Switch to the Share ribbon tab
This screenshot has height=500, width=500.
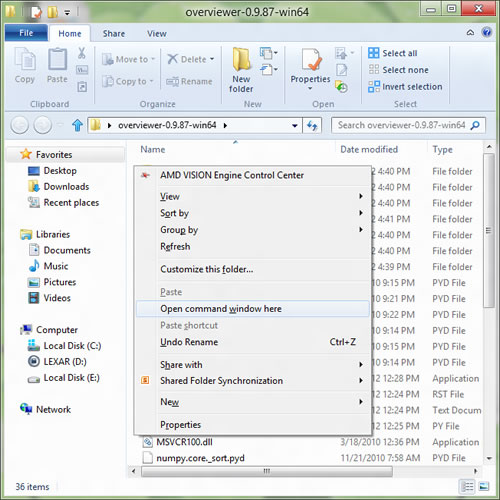(114, 34)
